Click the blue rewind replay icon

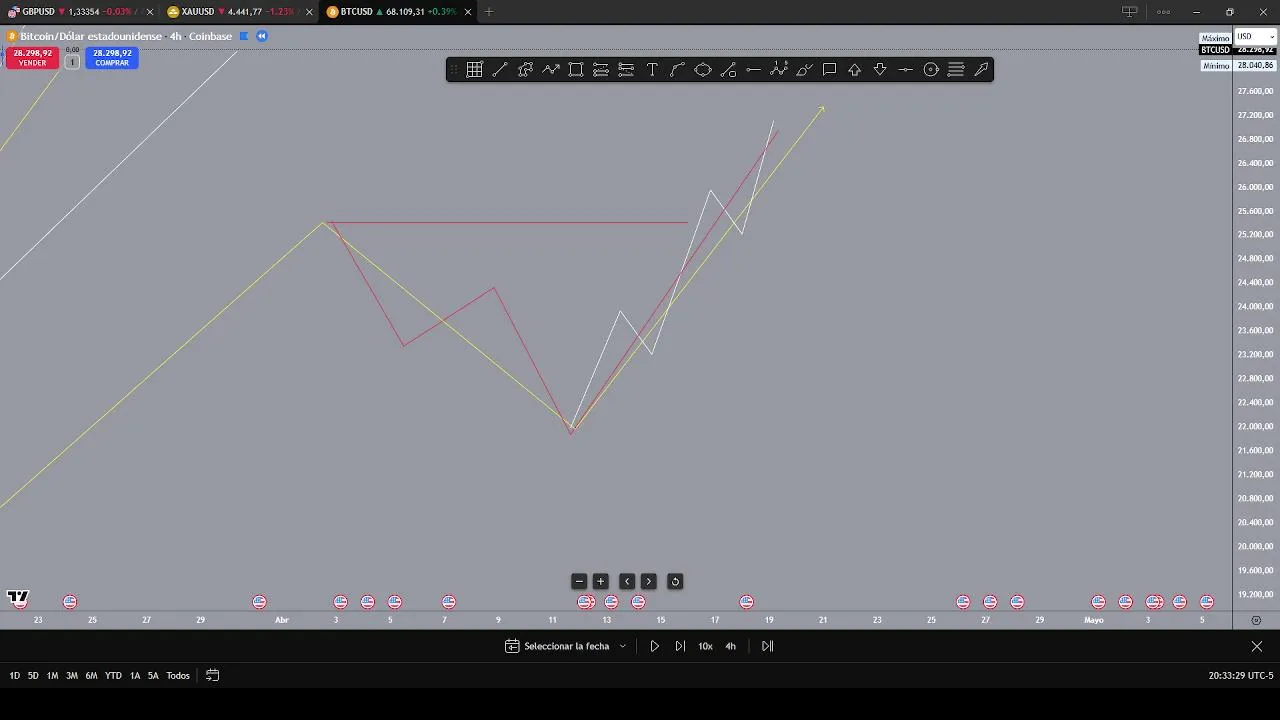pos(262,36)
